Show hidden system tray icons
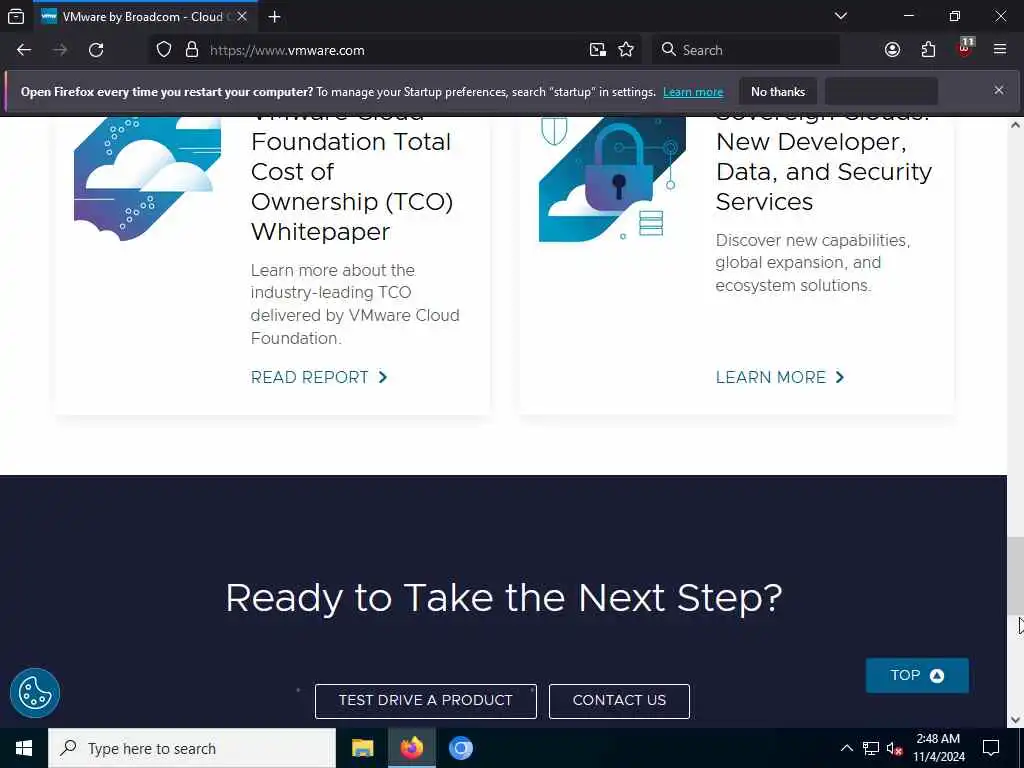 (x=846, y=748)
